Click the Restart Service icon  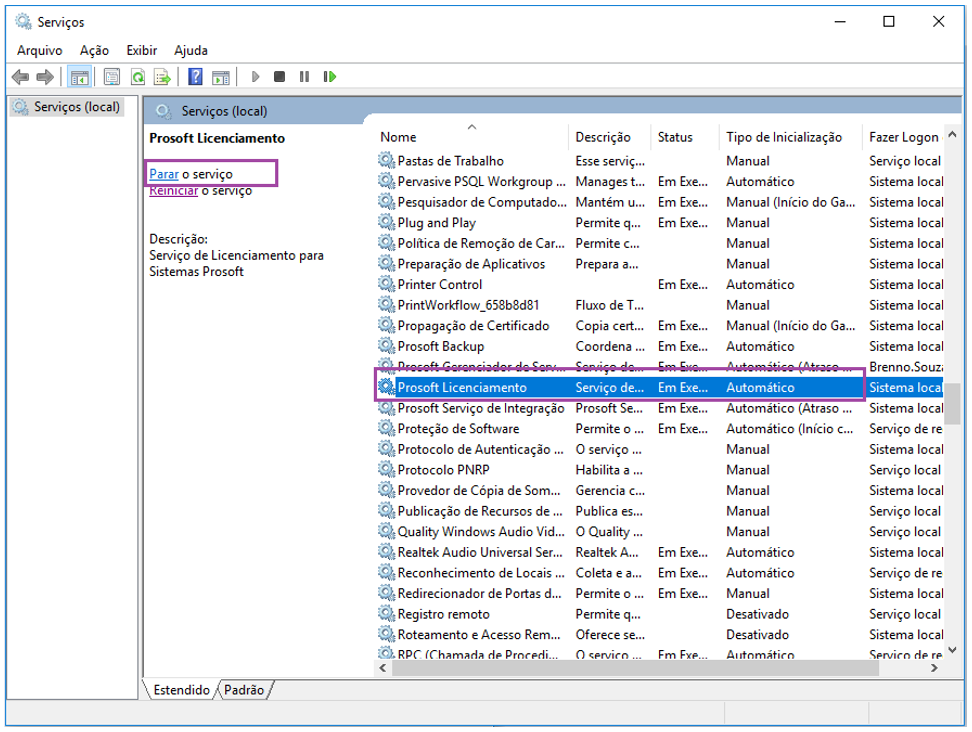(329, 77)
